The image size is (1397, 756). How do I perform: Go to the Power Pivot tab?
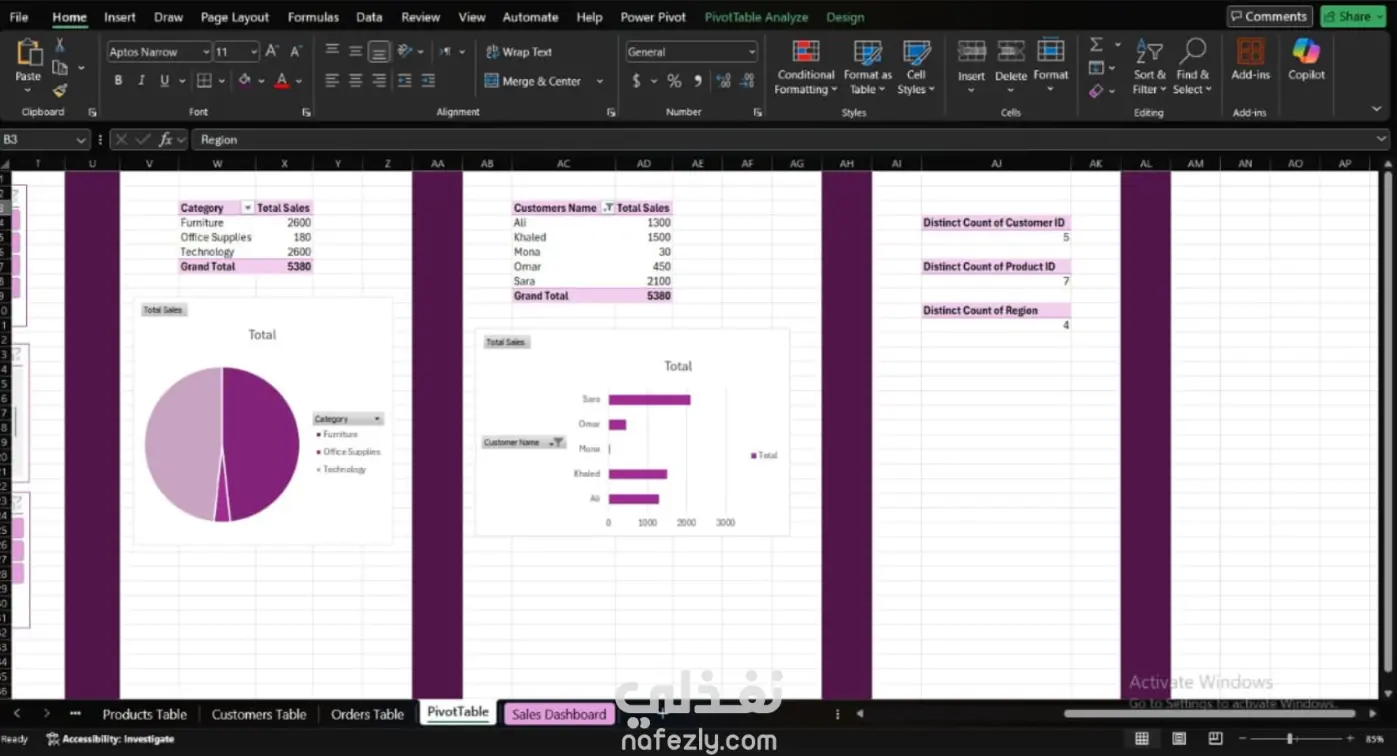pyautogui.click(x=653, y=17)
